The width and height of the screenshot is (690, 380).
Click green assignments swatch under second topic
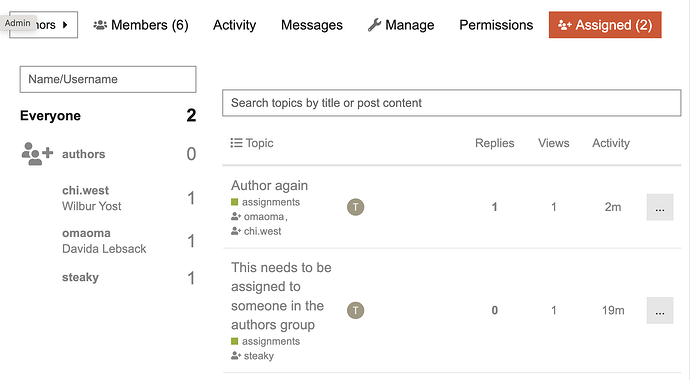tap(235, 341)
